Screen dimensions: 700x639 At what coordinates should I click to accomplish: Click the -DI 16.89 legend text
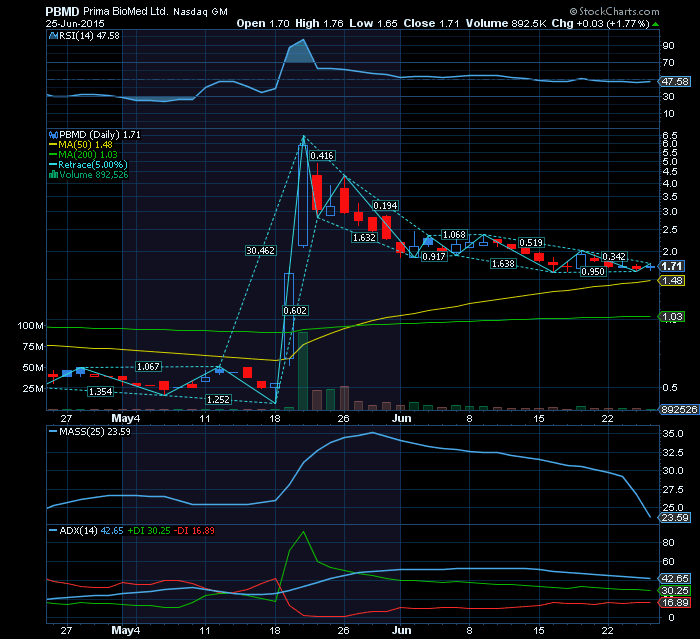click(194, 531)
